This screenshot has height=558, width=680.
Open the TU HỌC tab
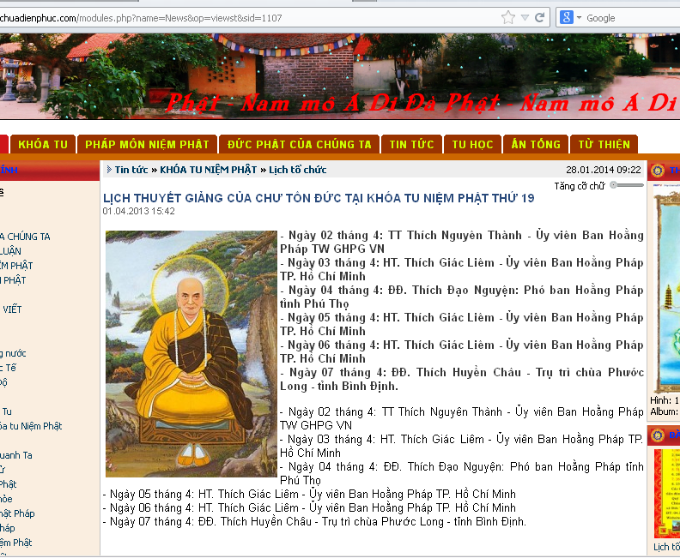(x=473, y=144)
